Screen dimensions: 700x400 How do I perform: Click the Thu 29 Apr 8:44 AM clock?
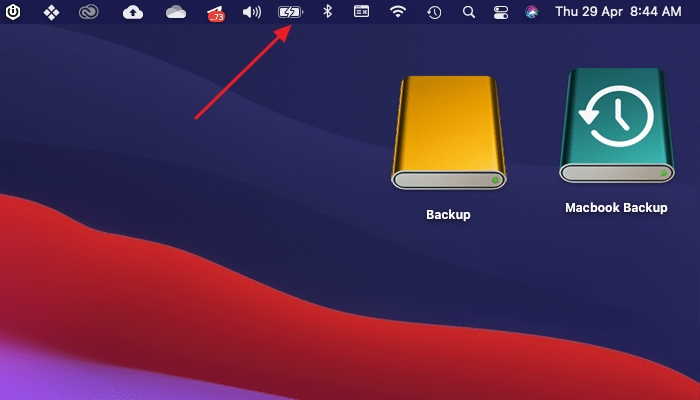618,12
